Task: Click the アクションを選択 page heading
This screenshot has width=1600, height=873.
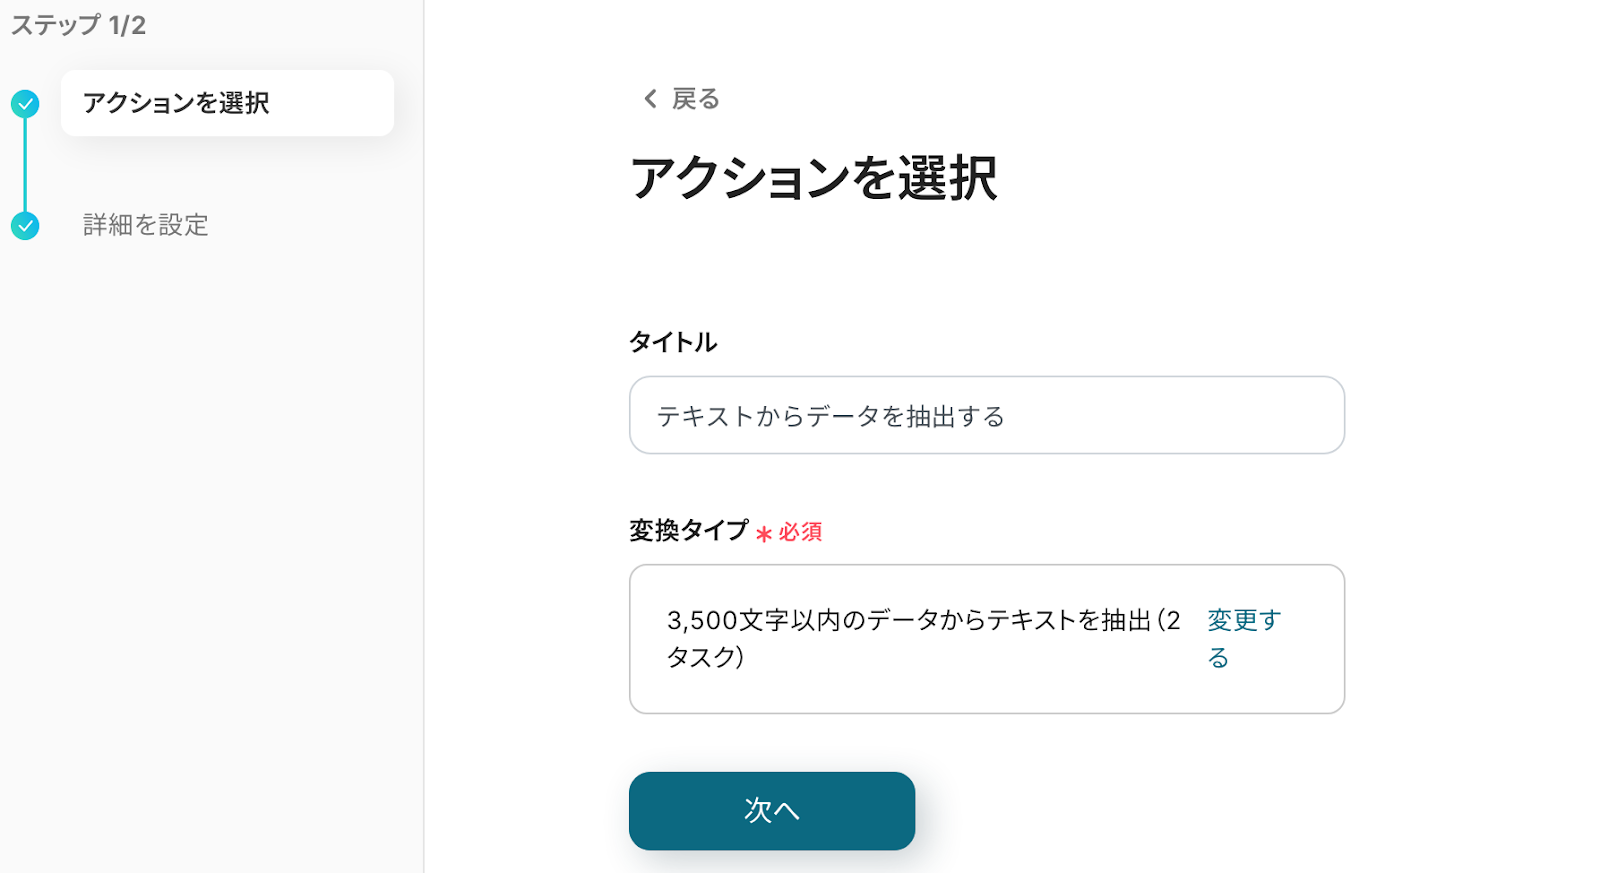Action: [813, 179]
